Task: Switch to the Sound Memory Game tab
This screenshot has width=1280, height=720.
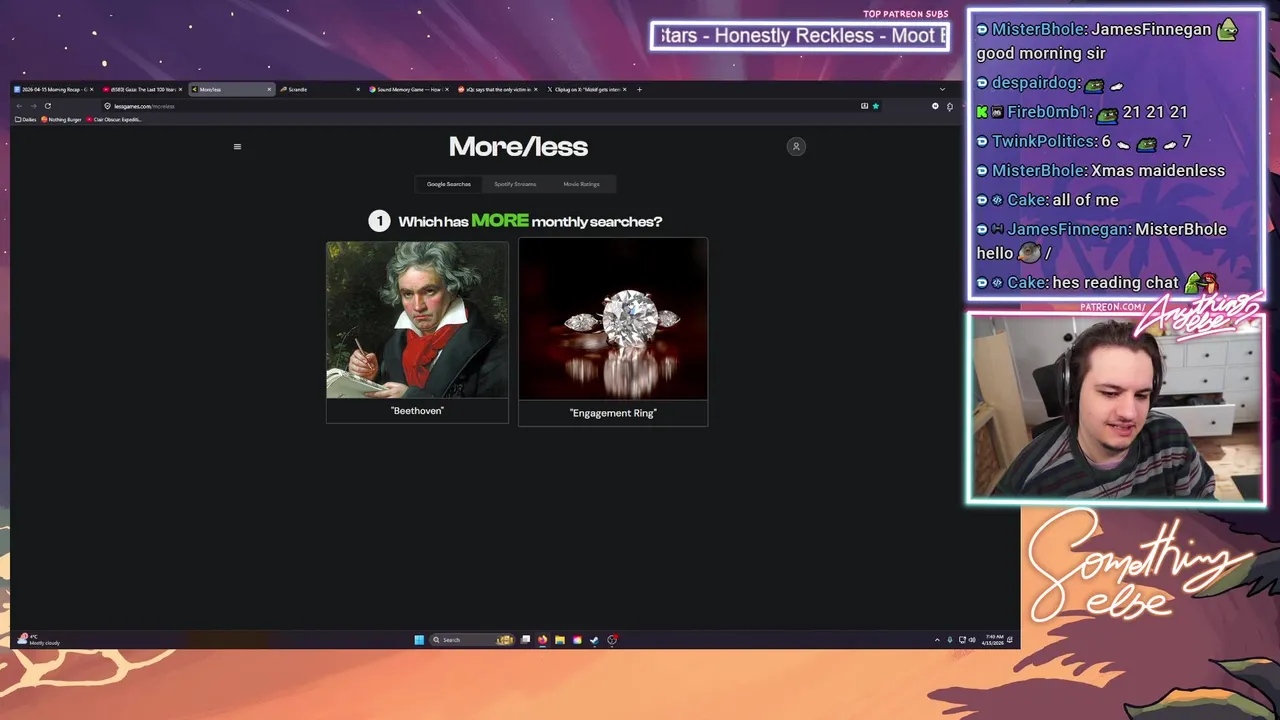Action: (x=407, y=89)
